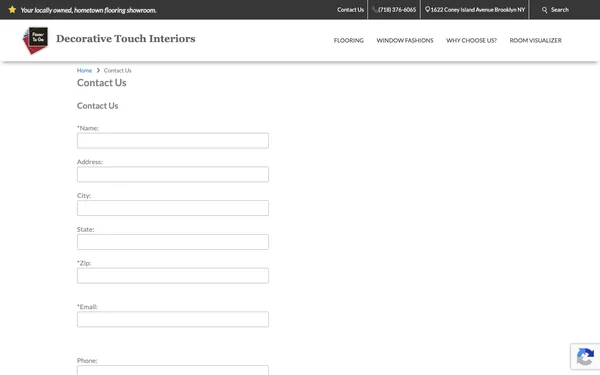Click the 'Your locally owned, hometown flooring showroom.' text
Screen dimensions: 600x375
88,10
